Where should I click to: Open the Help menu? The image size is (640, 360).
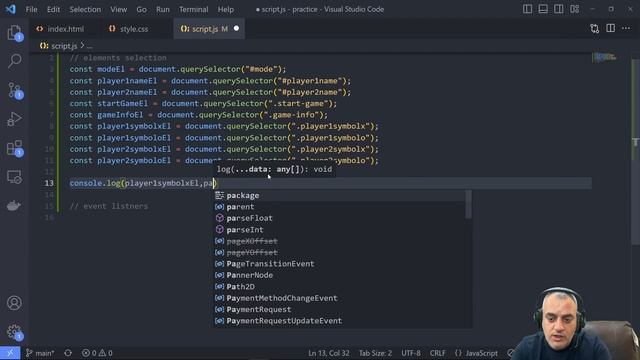click(226, 9)
